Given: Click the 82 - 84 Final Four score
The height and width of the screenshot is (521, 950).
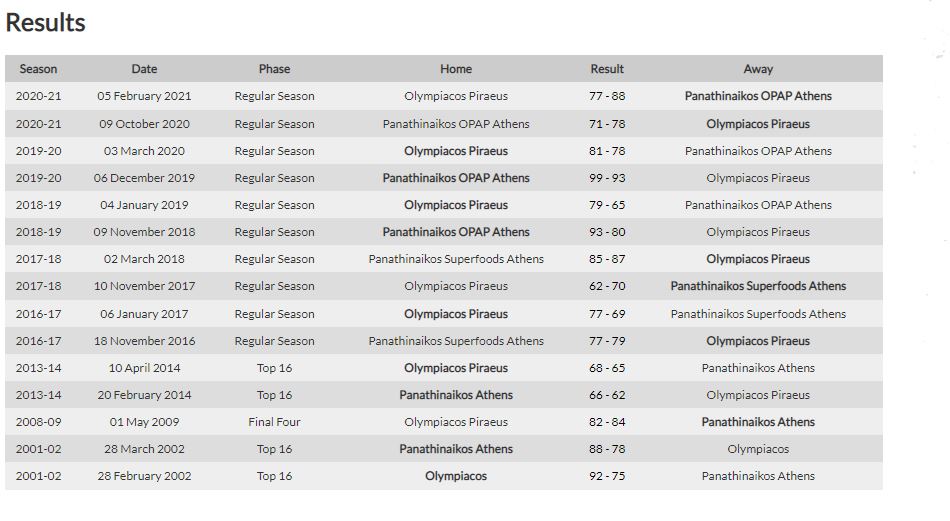Looking at the screenshot, I should pos(607,422).
